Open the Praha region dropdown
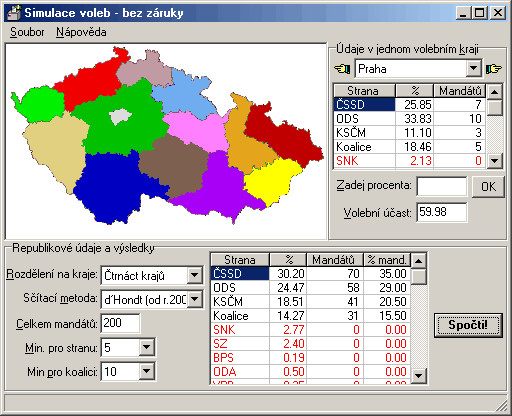 pyautogui.click(x=474, y=69)
